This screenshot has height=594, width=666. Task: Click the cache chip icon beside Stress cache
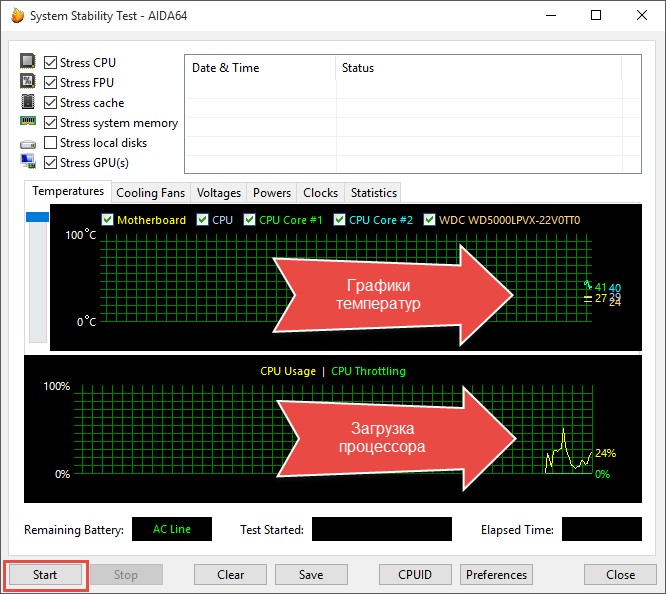28,101
